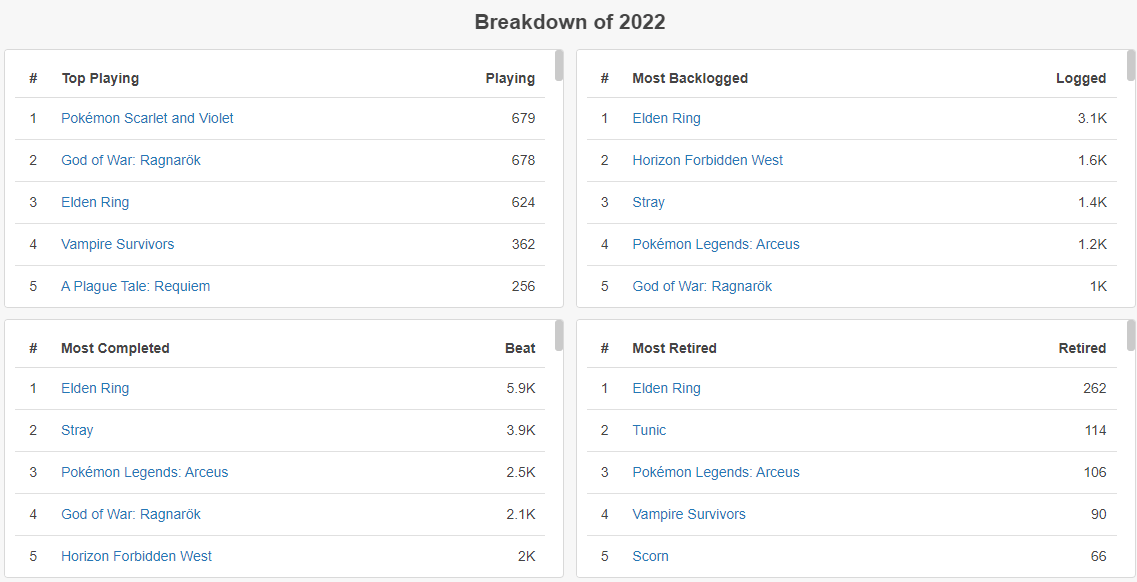
Task: Click Vampire Survivors in Most Retired
Action: click(689, 514)
